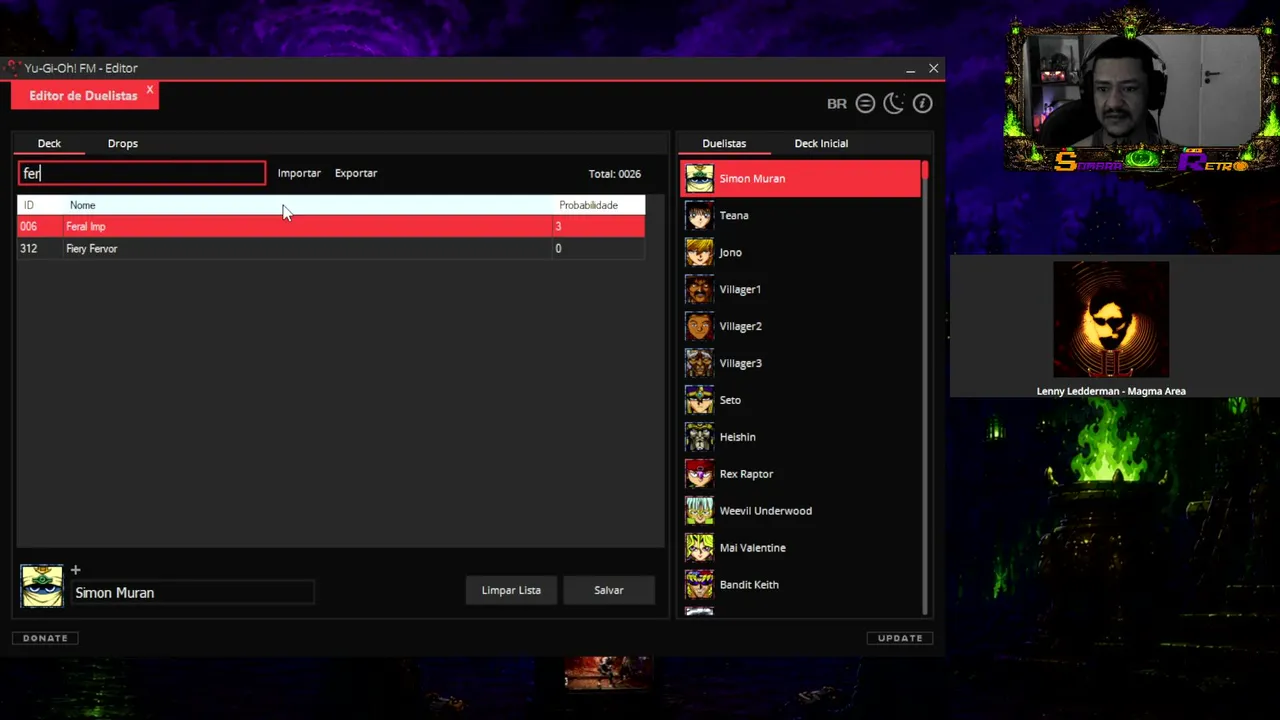Click the Salvar button
Screen dimensions: 1280x720
tap(609, 590)
